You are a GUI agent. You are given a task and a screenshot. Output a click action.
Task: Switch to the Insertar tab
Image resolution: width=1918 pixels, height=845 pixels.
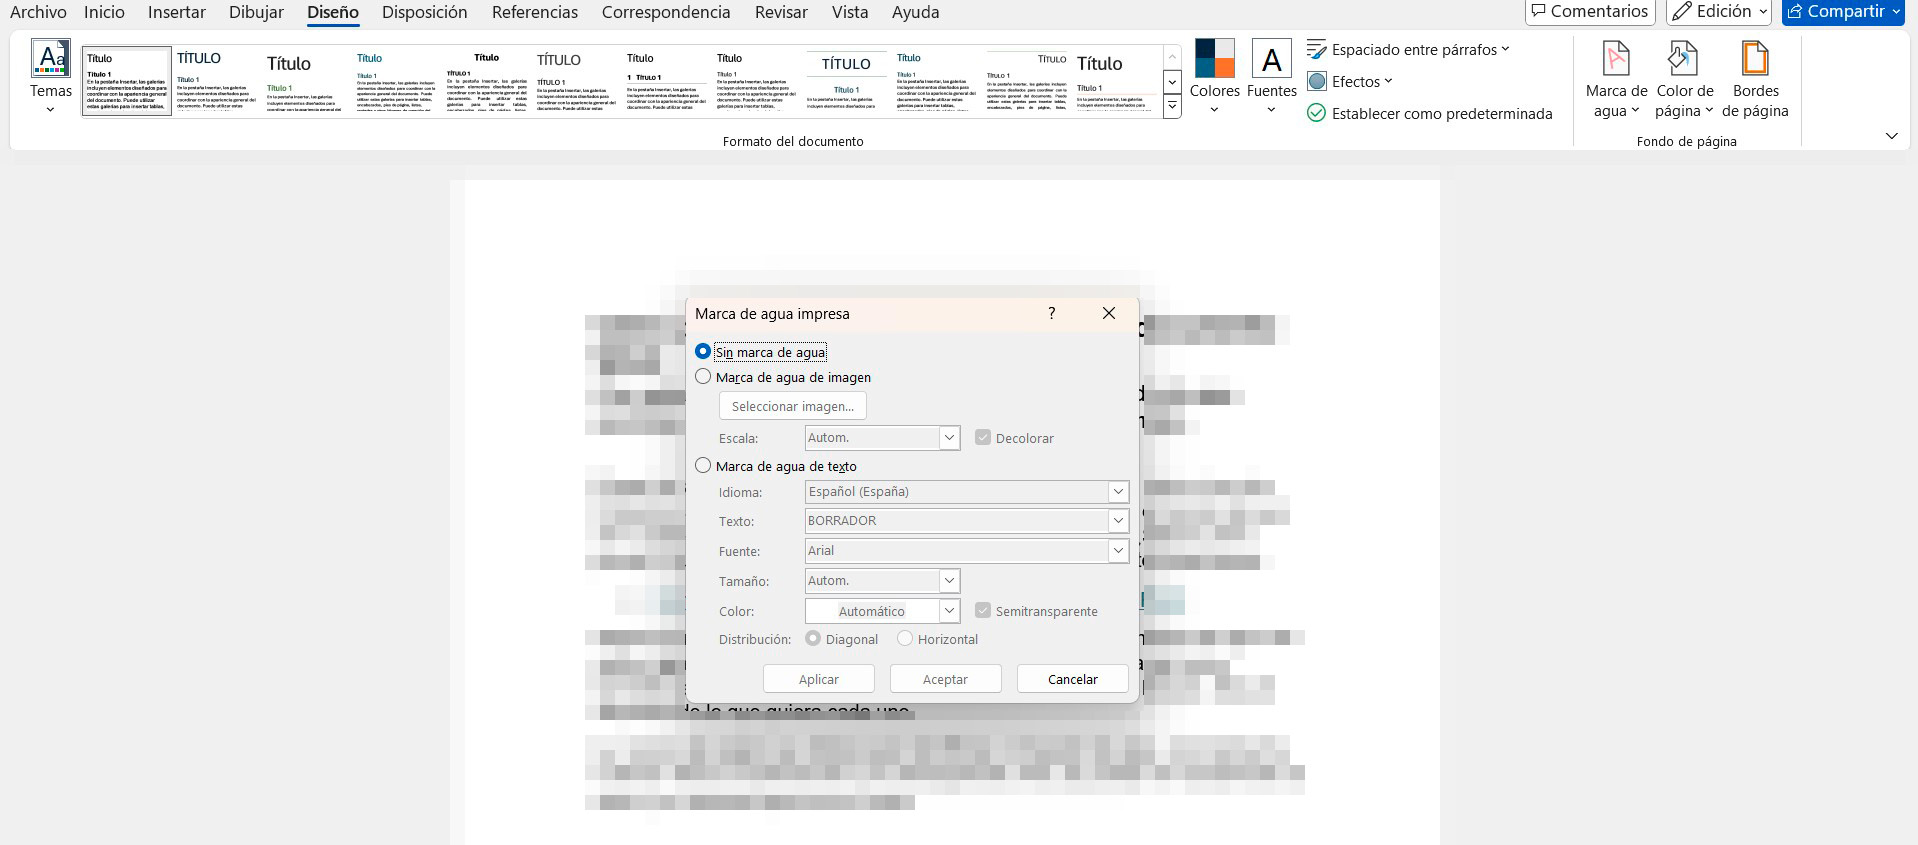[176, 12]
